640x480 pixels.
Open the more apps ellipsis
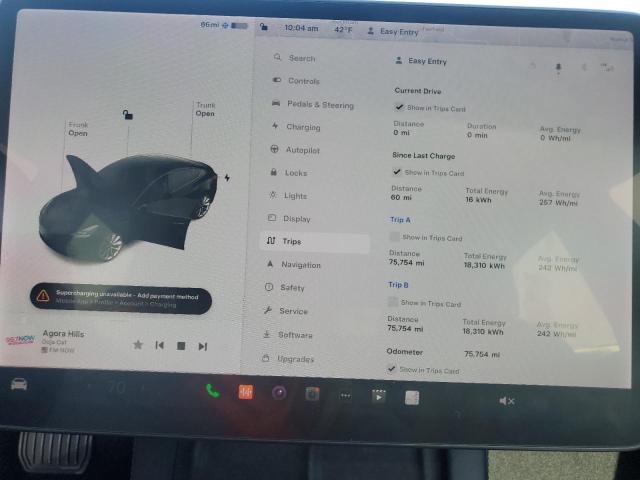[345, 396]
